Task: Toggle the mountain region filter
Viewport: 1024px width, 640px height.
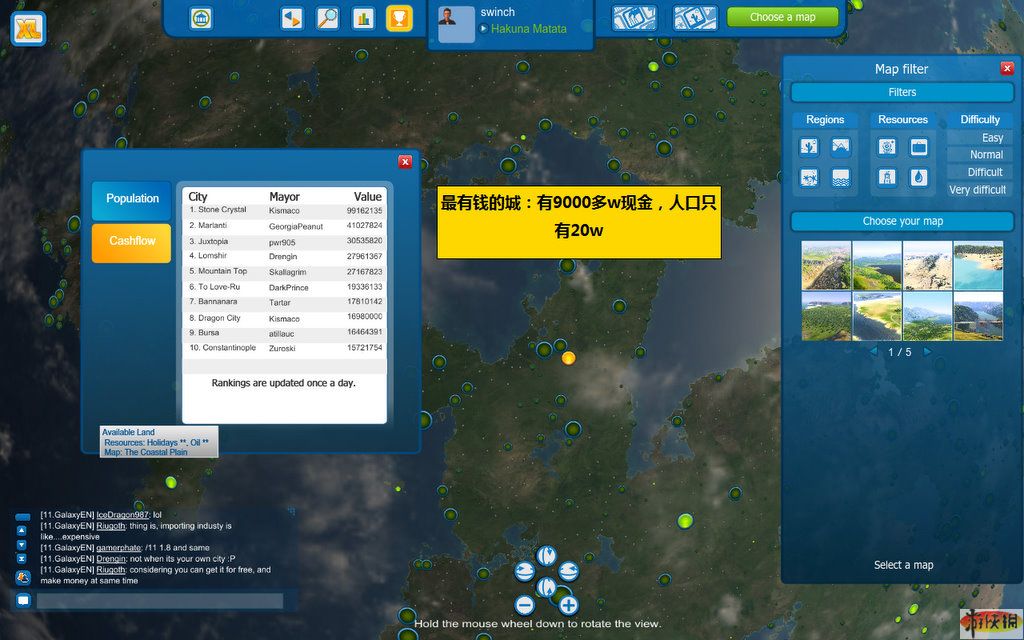Action: (840, 146)
